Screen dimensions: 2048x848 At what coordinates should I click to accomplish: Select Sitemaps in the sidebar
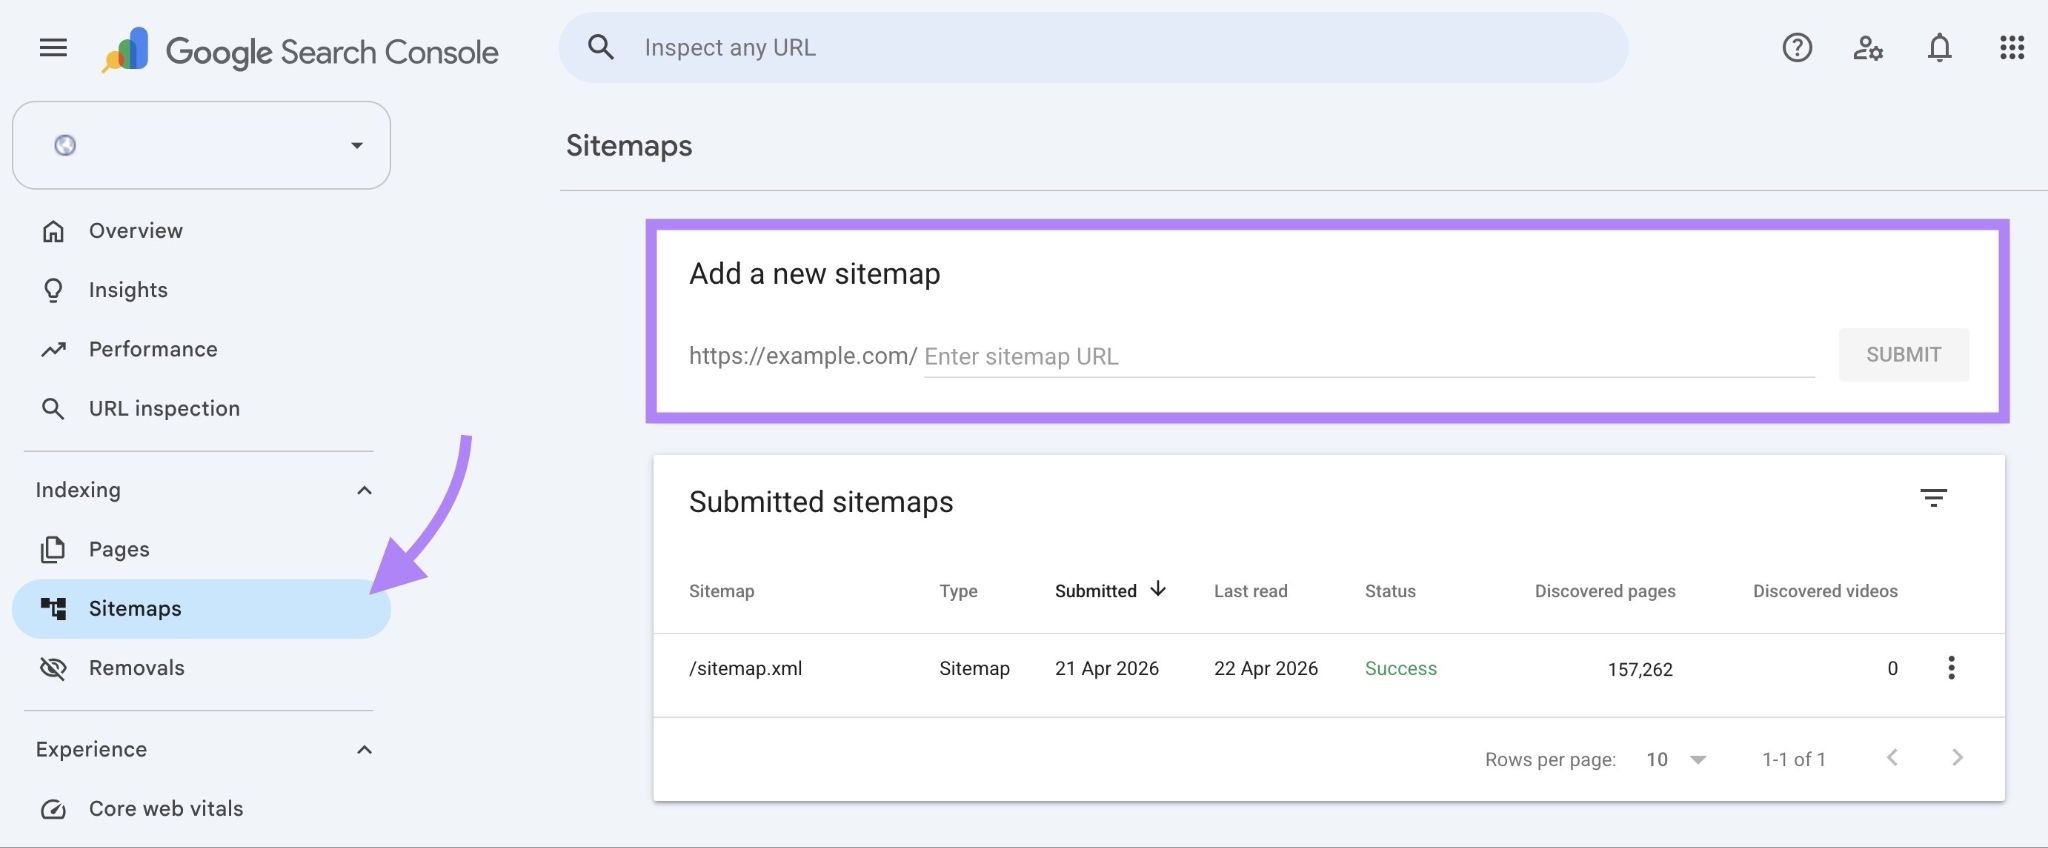pyautogui.click(x=201, y=609)
